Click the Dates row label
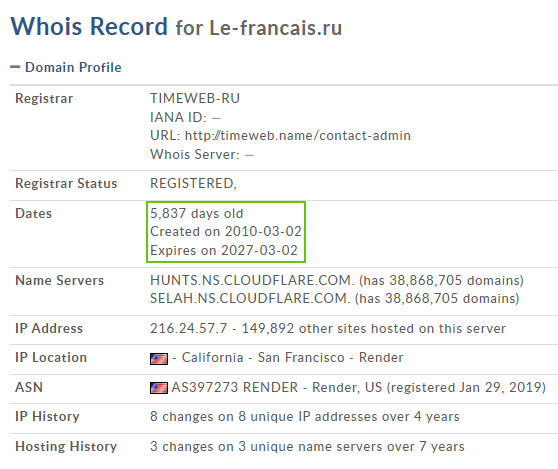 33,213
